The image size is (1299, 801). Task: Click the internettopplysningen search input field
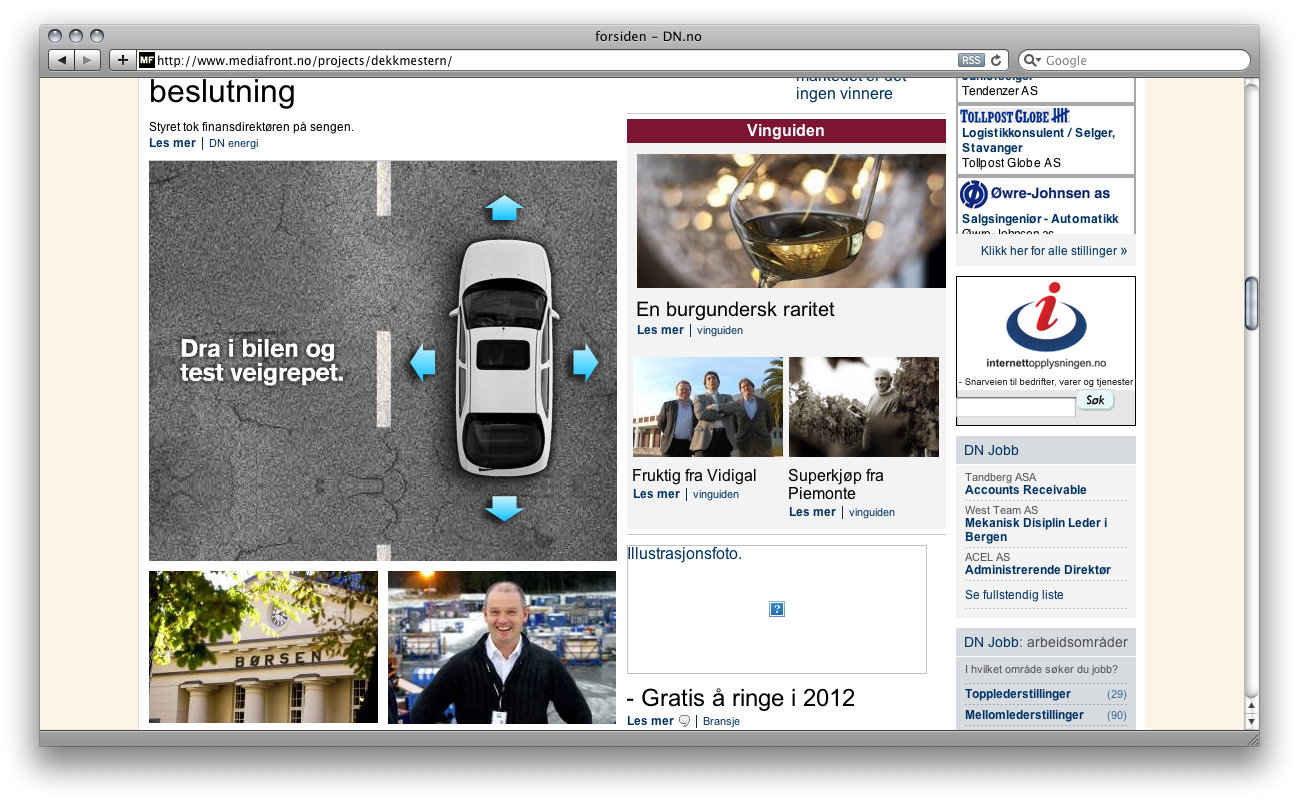click(x=1016, y=407)
